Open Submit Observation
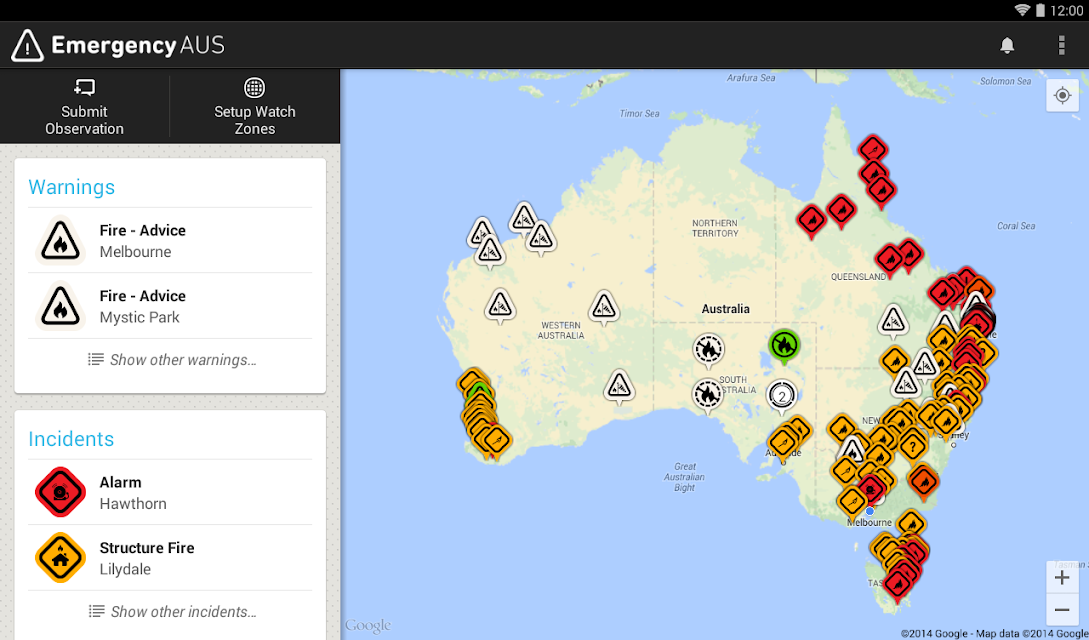This screenshot has width=1089, height=640. point(85,105)
